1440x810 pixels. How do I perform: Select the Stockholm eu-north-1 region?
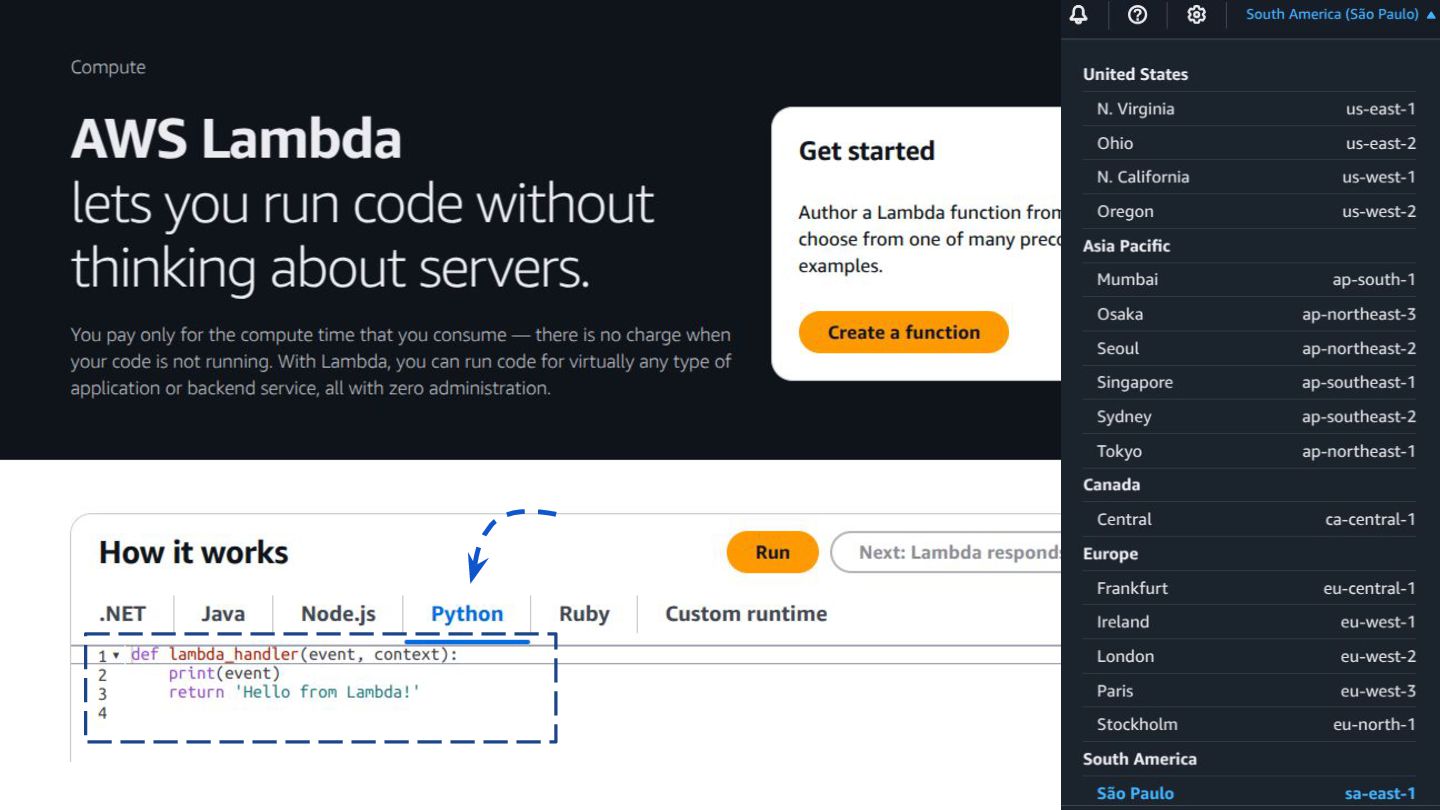pyautogui.click(x=1249, y=724)
